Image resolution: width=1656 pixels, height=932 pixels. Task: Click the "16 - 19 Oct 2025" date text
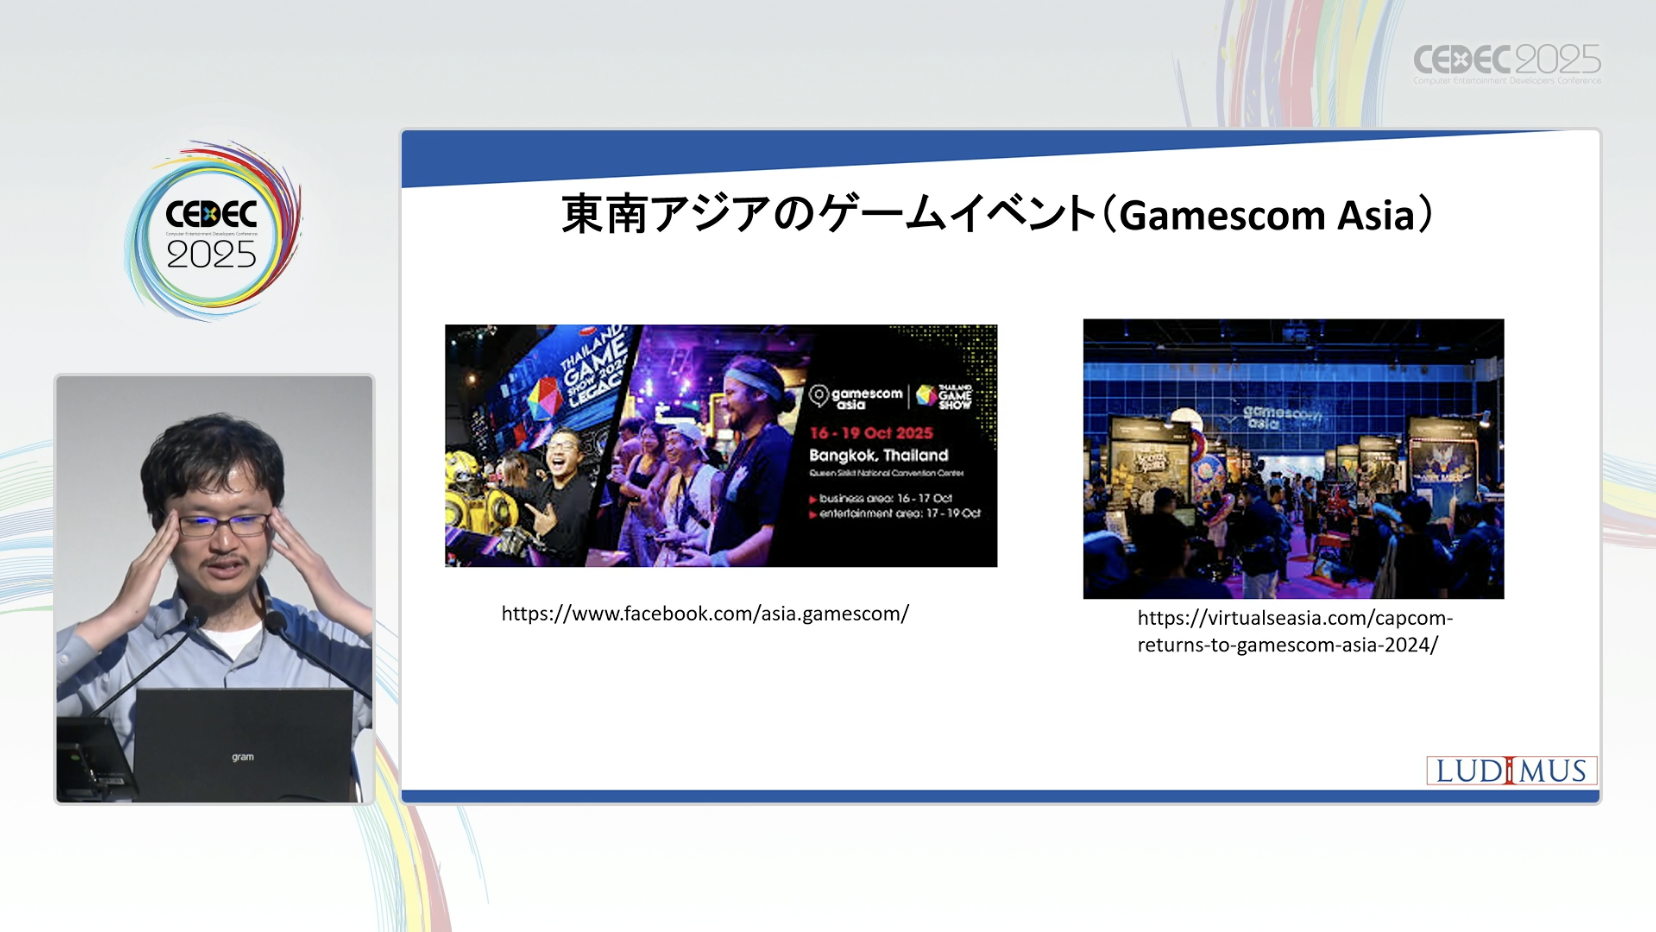point(871,433)
